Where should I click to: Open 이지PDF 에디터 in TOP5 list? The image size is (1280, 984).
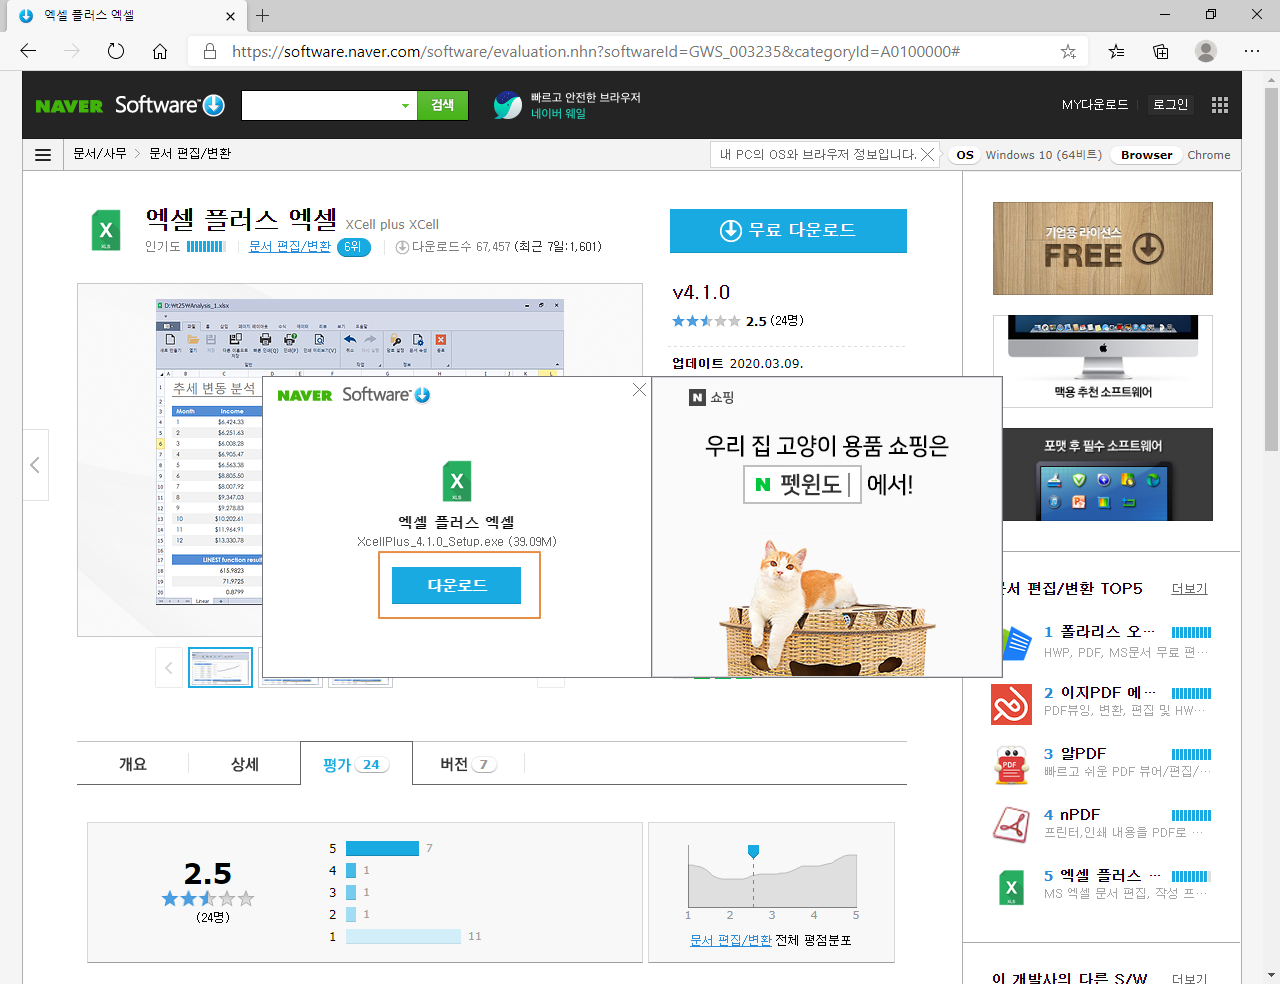pos(1099,692)
